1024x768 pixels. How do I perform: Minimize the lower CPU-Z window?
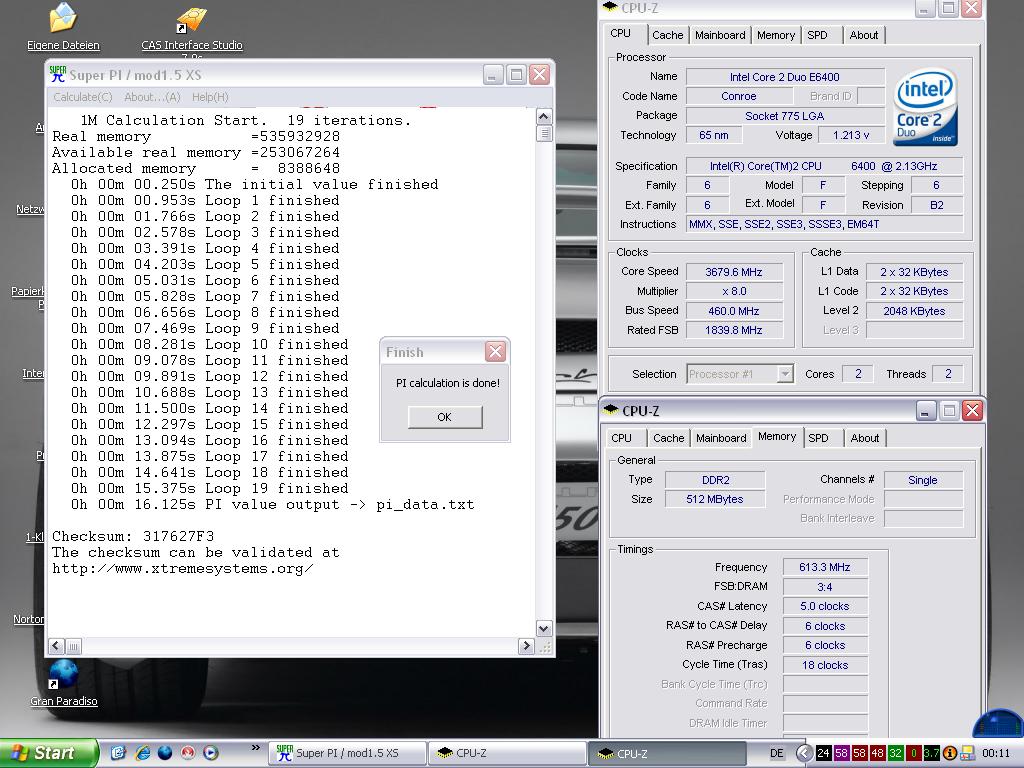[925, 410]
